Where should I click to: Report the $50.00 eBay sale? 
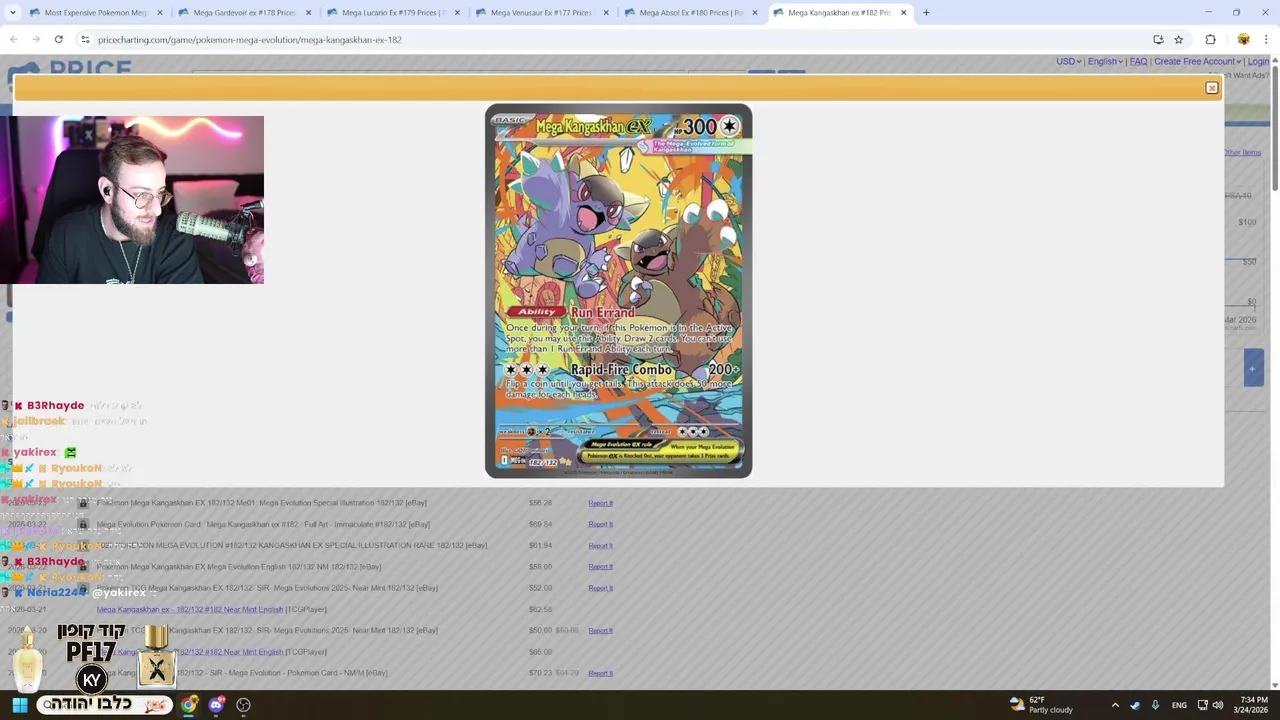pos(600,631)
